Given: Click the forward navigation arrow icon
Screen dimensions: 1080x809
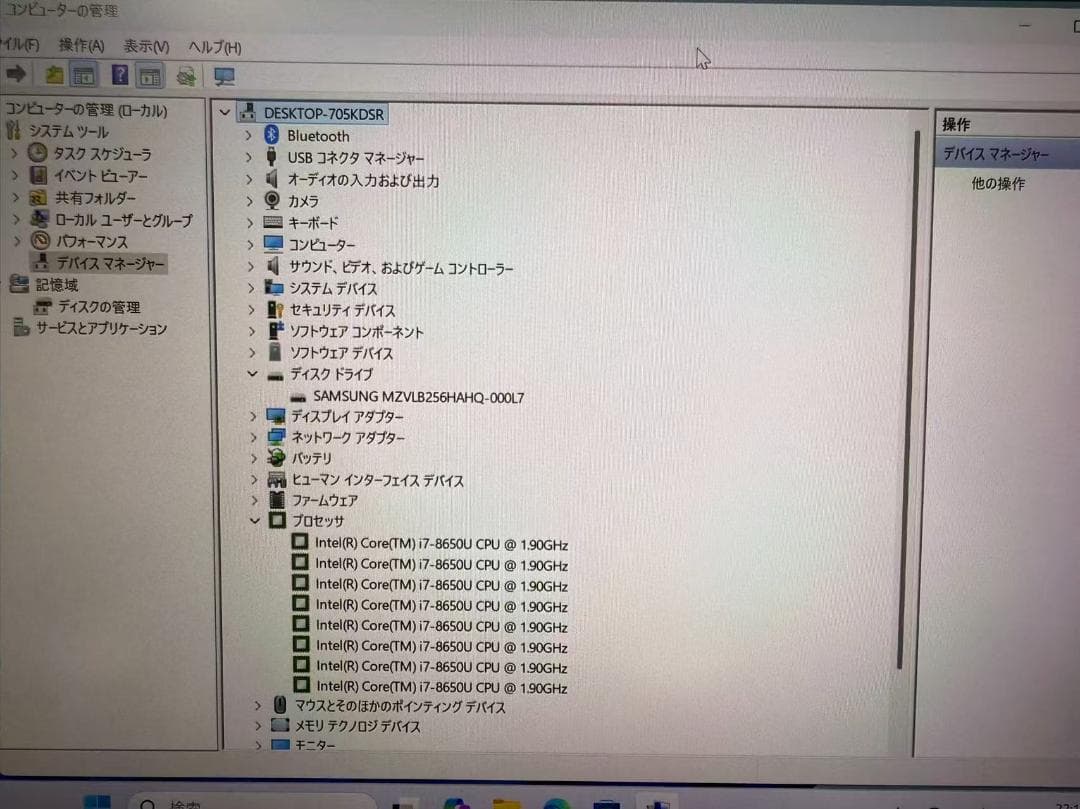Looking at the screenshot, I should 15,75.
